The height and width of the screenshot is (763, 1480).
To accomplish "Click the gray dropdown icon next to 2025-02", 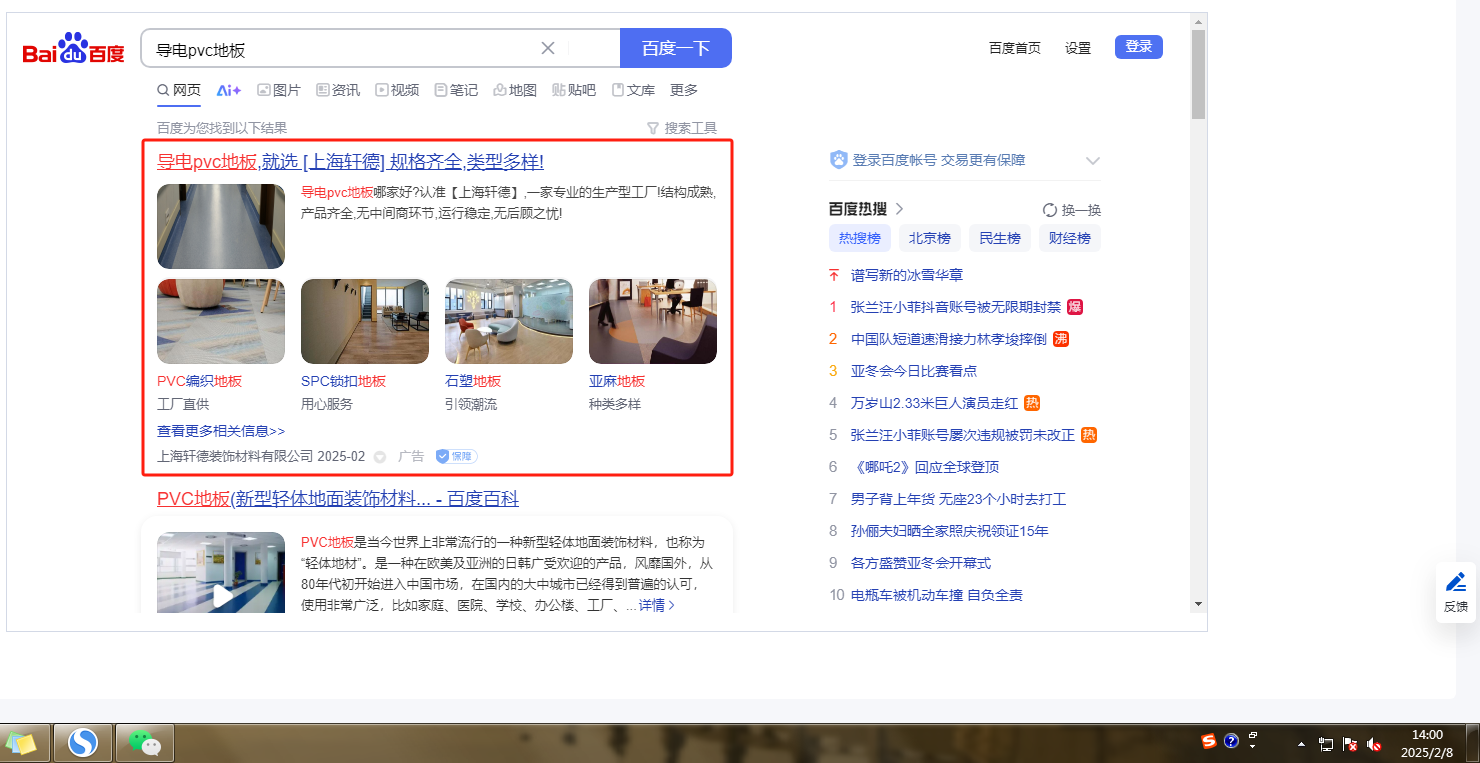I will tap(380, 457).
